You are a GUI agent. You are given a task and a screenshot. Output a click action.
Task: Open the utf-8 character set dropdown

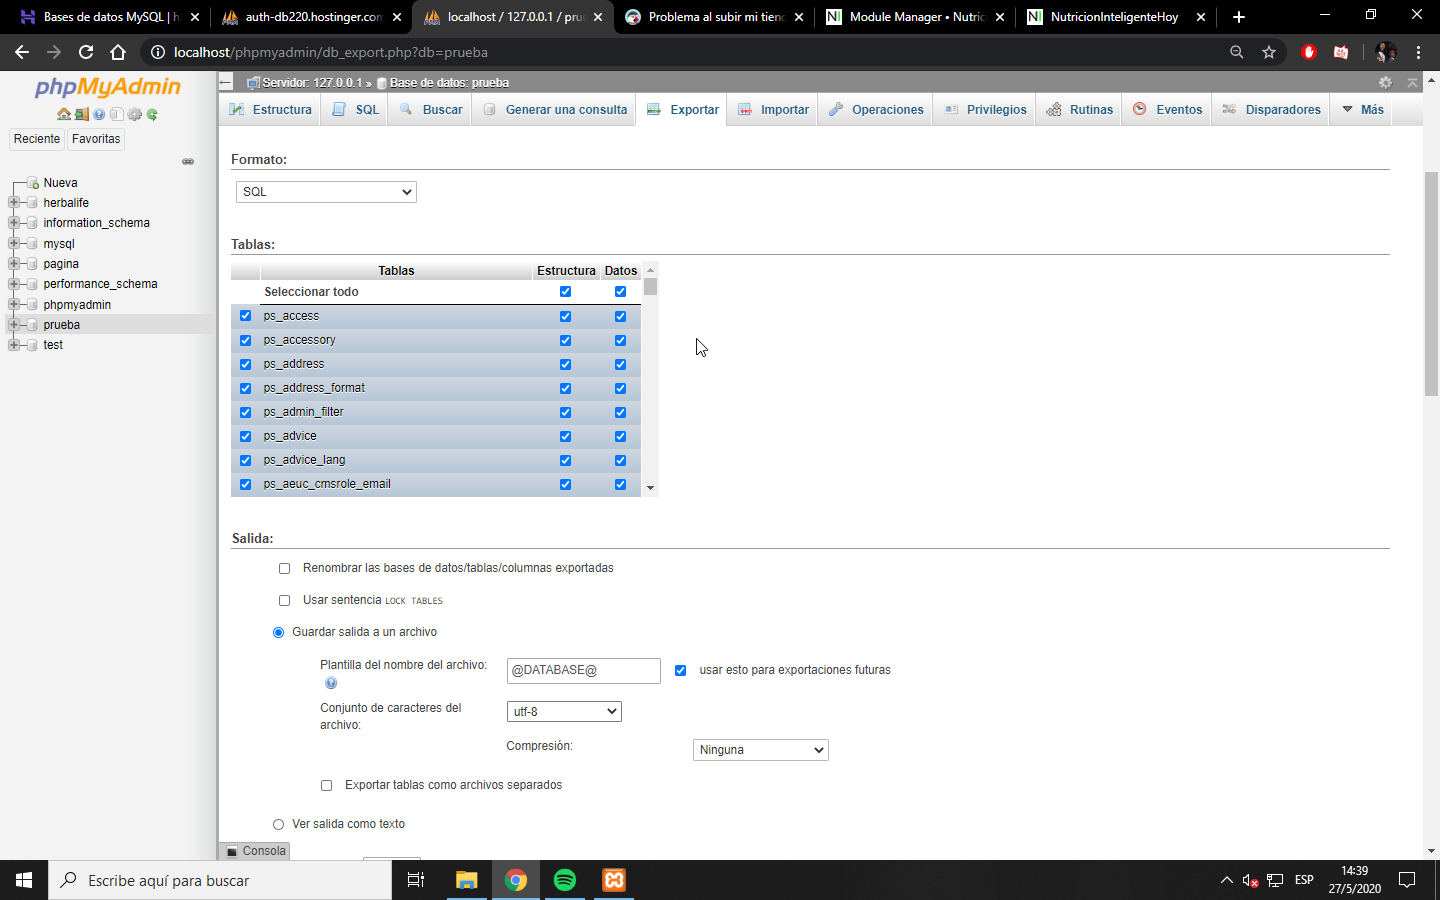[564, 712]
